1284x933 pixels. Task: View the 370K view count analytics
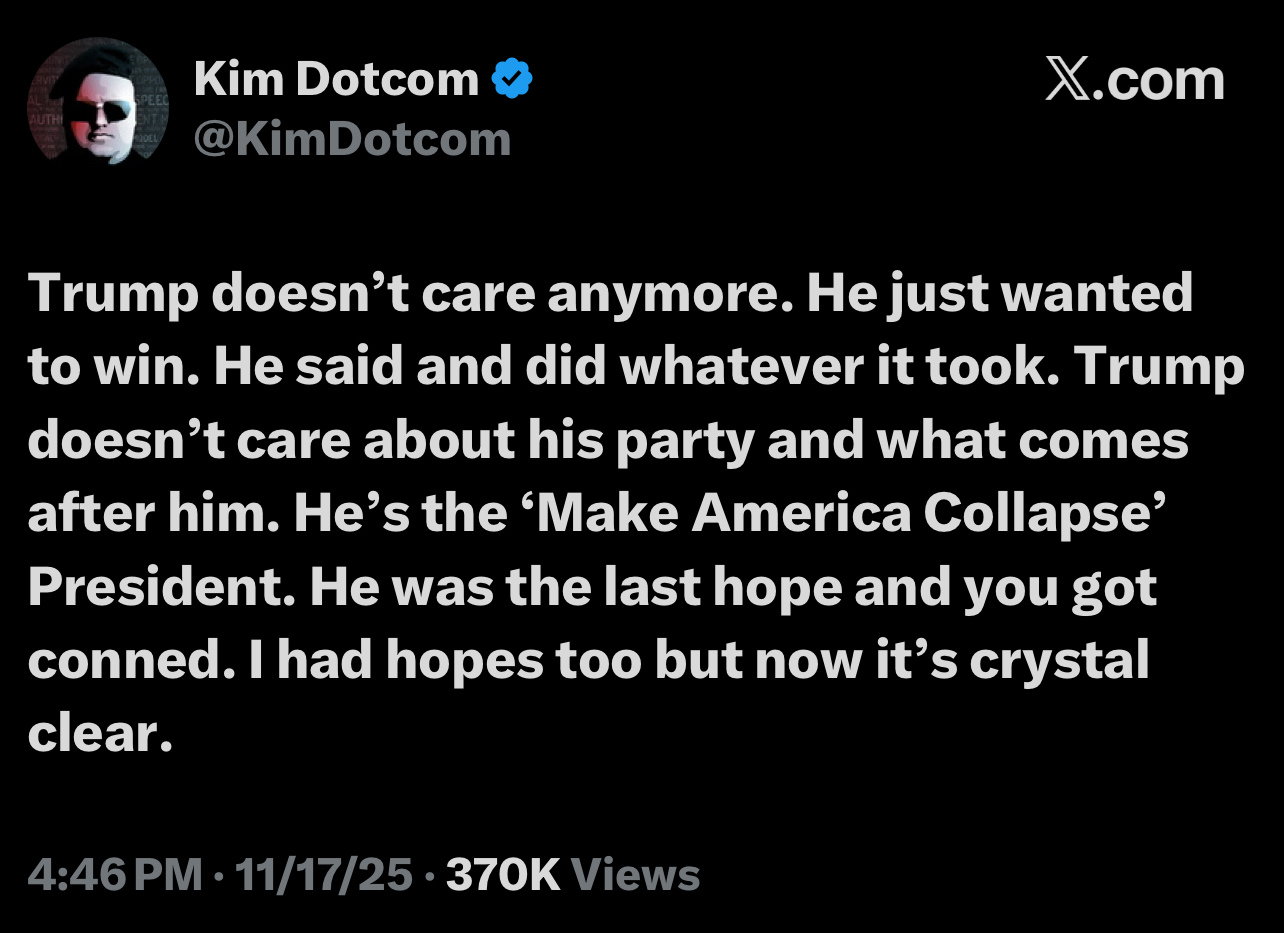coord(502,875)
